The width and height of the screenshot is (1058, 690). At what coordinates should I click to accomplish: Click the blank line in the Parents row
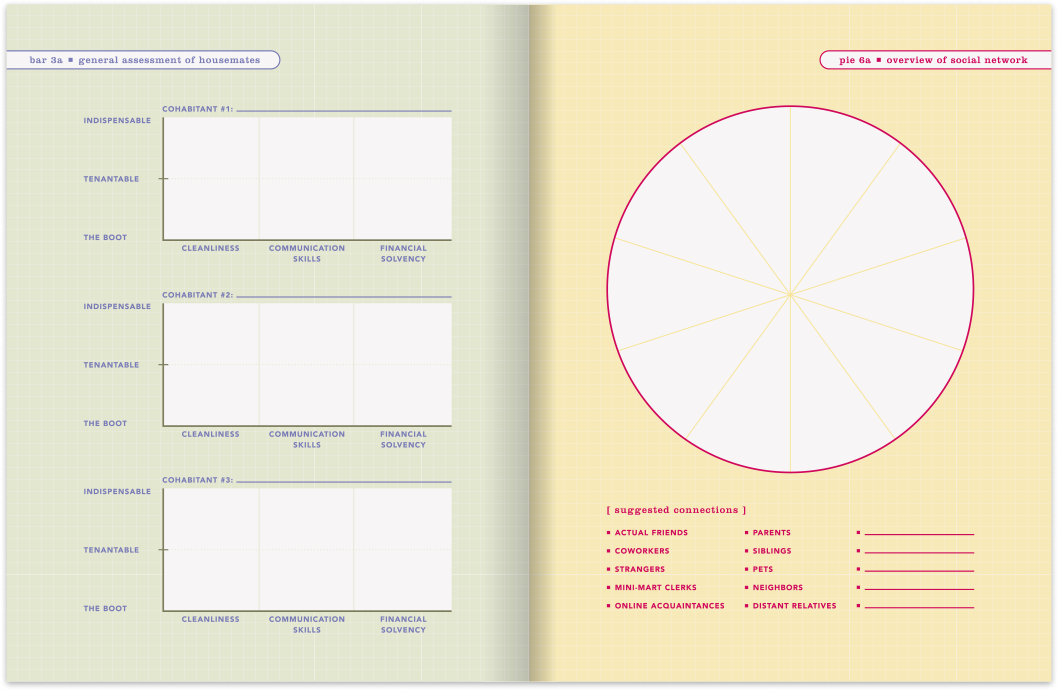coord(919,534)
